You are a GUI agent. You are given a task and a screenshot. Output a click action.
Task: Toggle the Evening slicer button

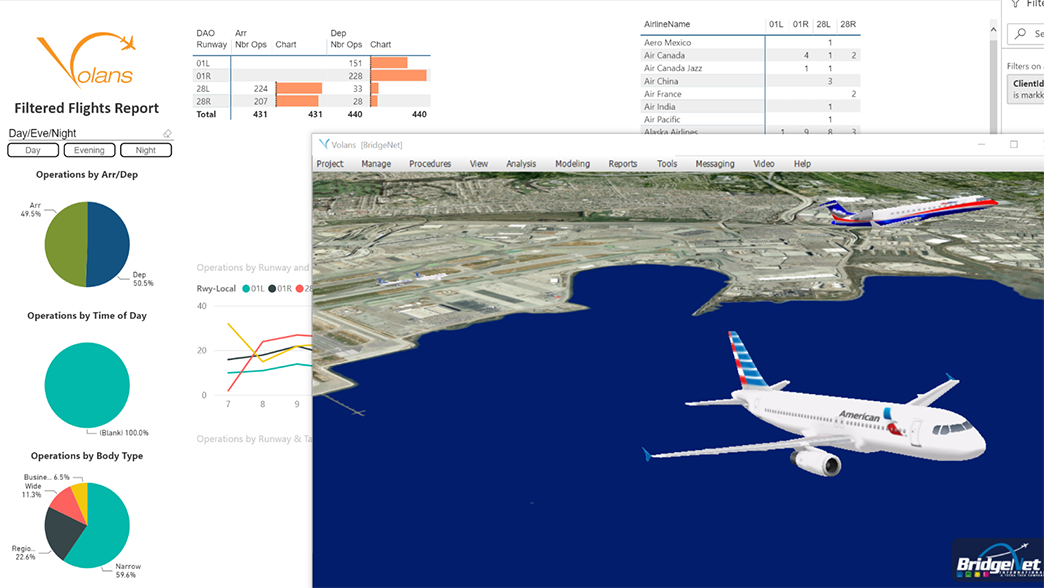click(89, 150)
